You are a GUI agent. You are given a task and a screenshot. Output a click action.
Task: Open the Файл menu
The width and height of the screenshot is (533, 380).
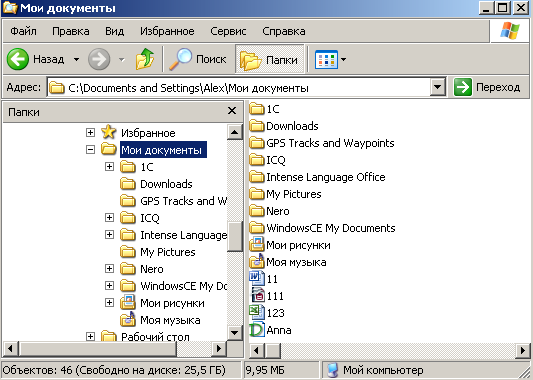(x=23, y=31)
